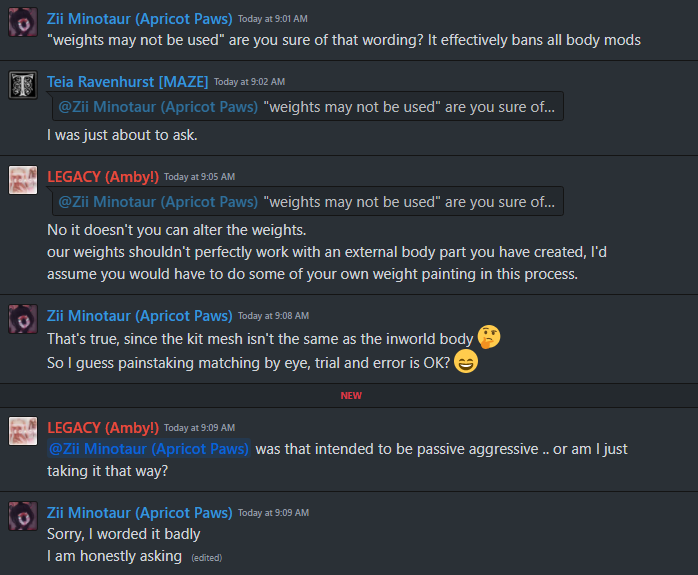Click Zii Minotaur's avatar beside the "Sorry, I worded it badly" message
Image resolution: width=698 pixels, height=575 pixels.
23,516
